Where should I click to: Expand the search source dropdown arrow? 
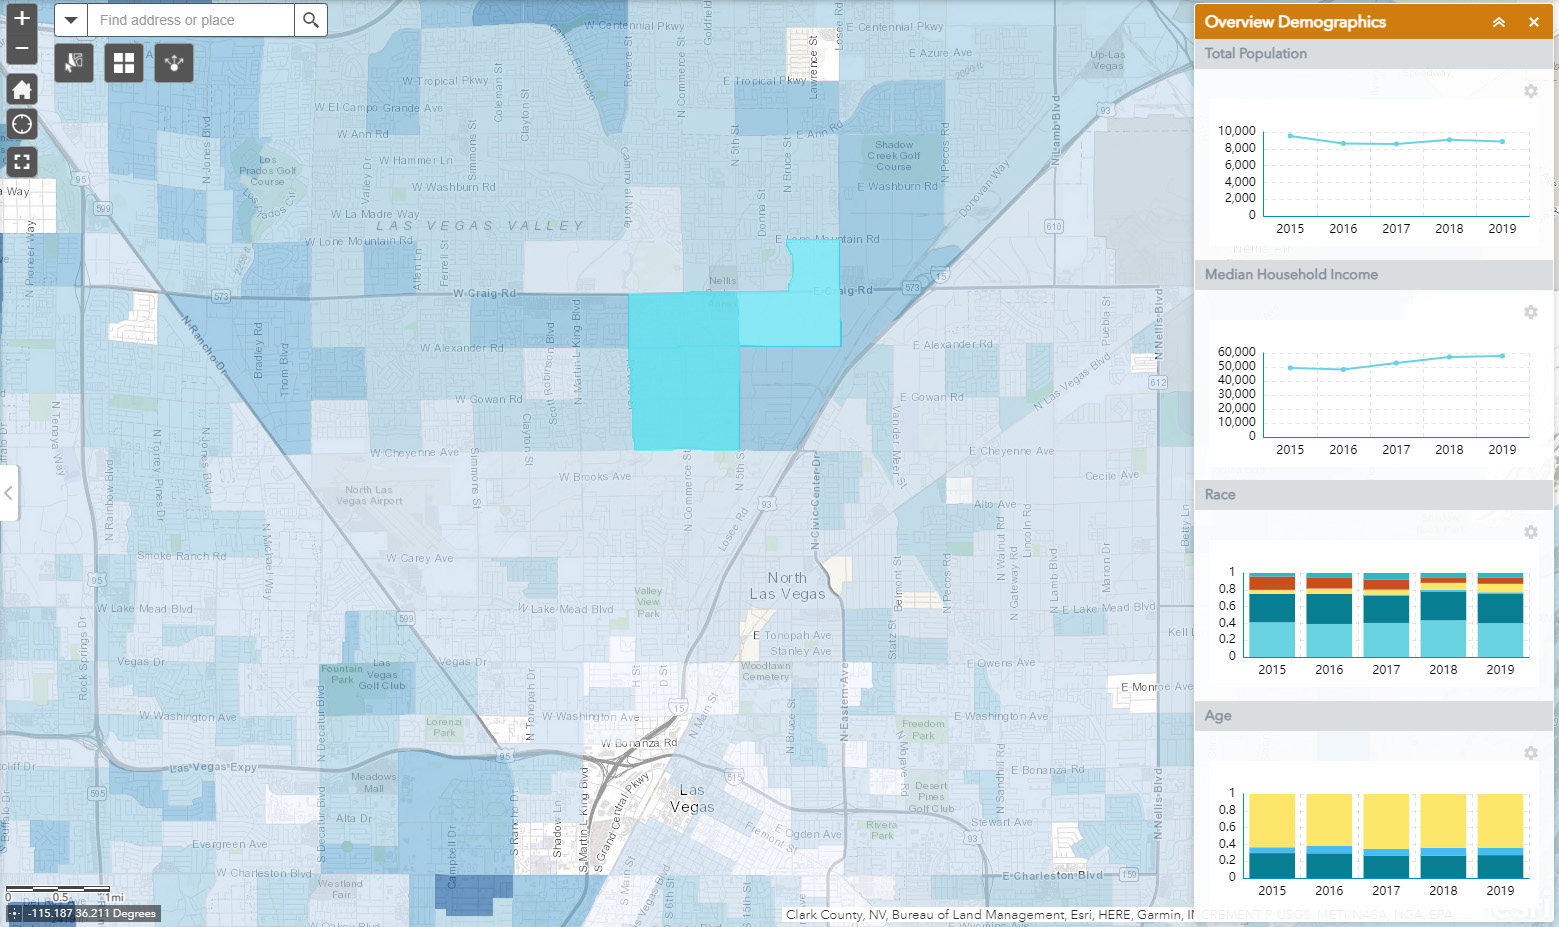click(x=71, y=20)
